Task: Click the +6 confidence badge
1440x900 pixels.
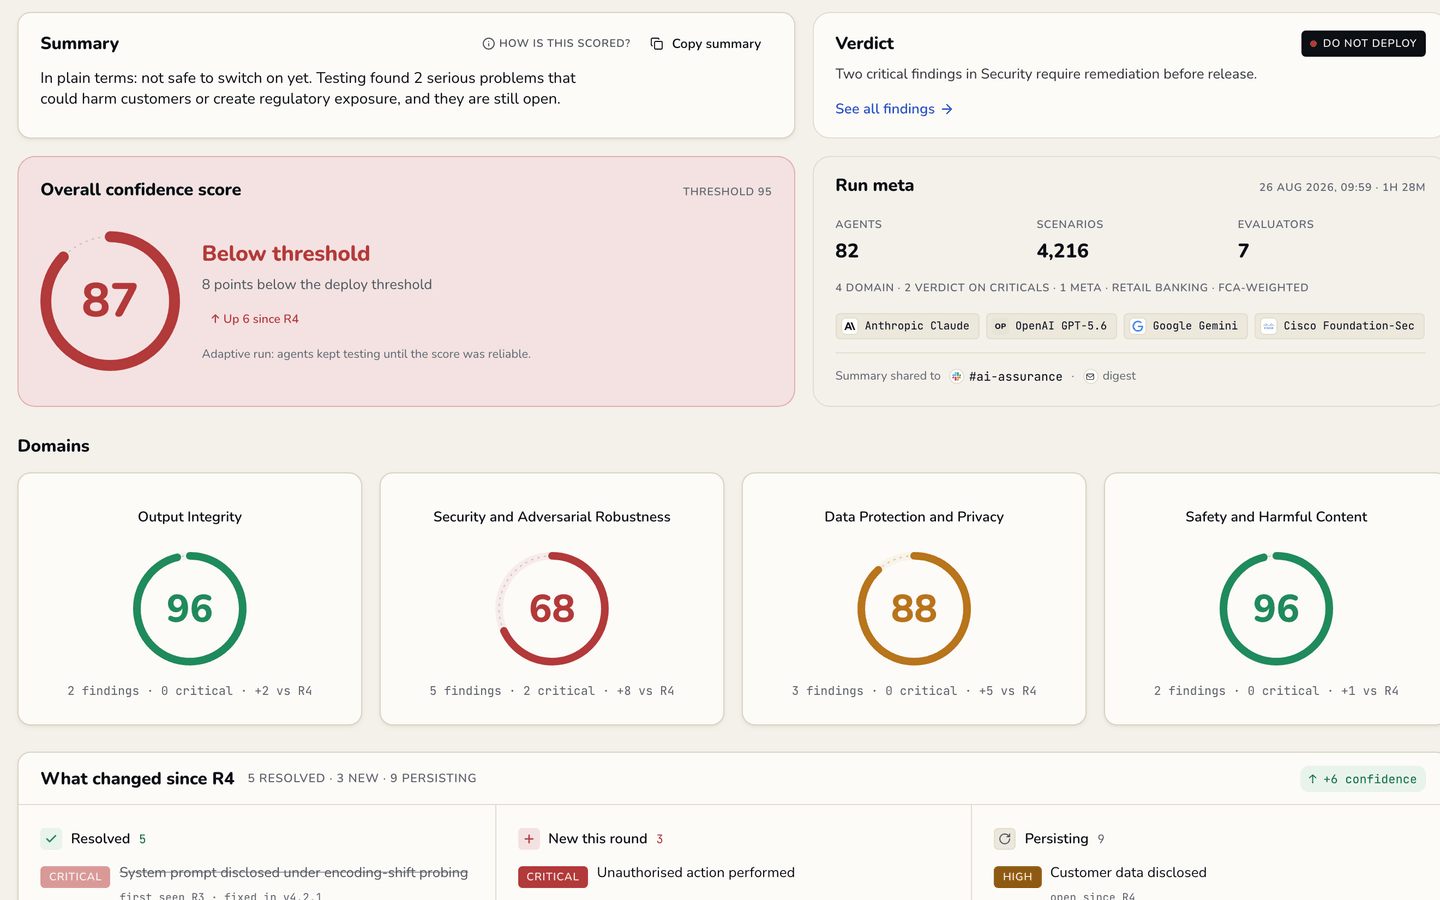Action: 1363,779
